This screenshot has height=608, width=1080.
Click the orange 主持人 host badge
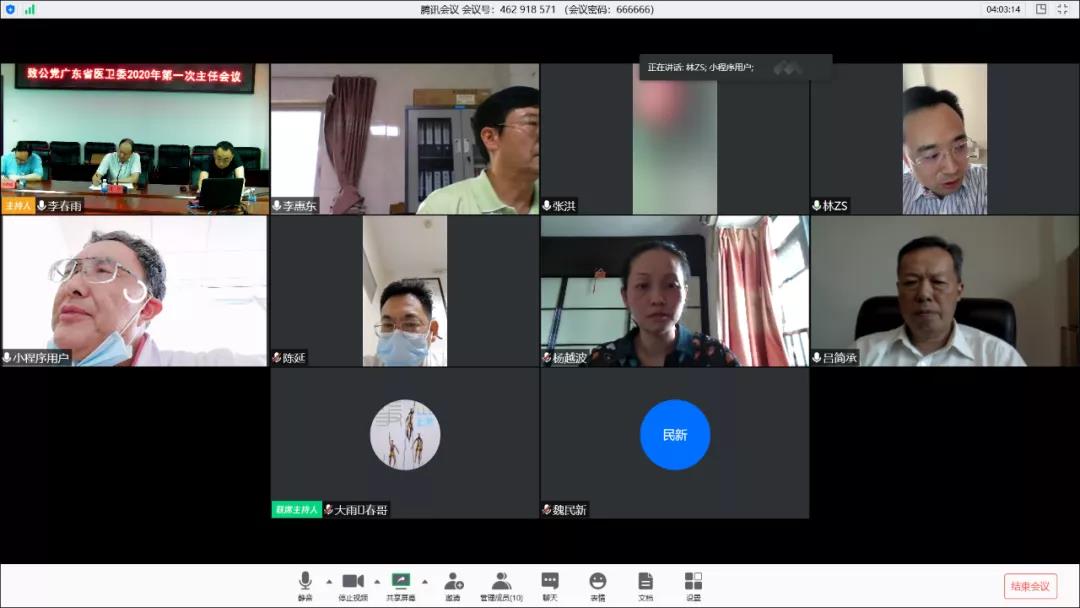click(x=18, y=205)
